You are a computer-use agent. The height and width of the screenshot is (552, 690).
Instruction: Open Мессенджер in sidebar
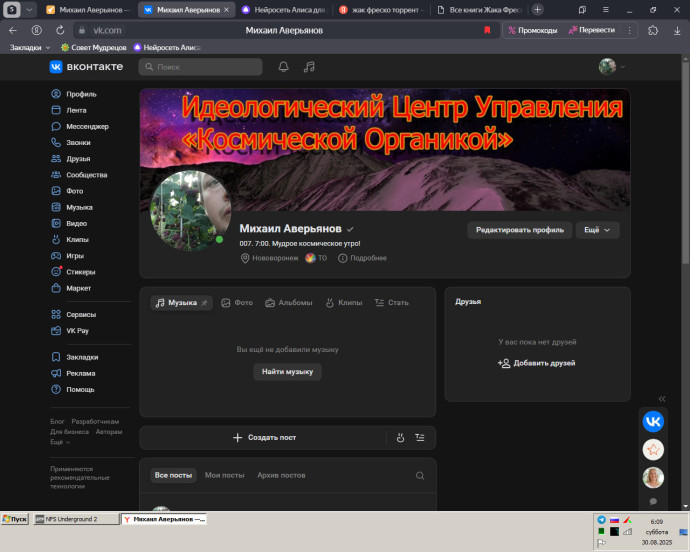(x=80, y=126)
